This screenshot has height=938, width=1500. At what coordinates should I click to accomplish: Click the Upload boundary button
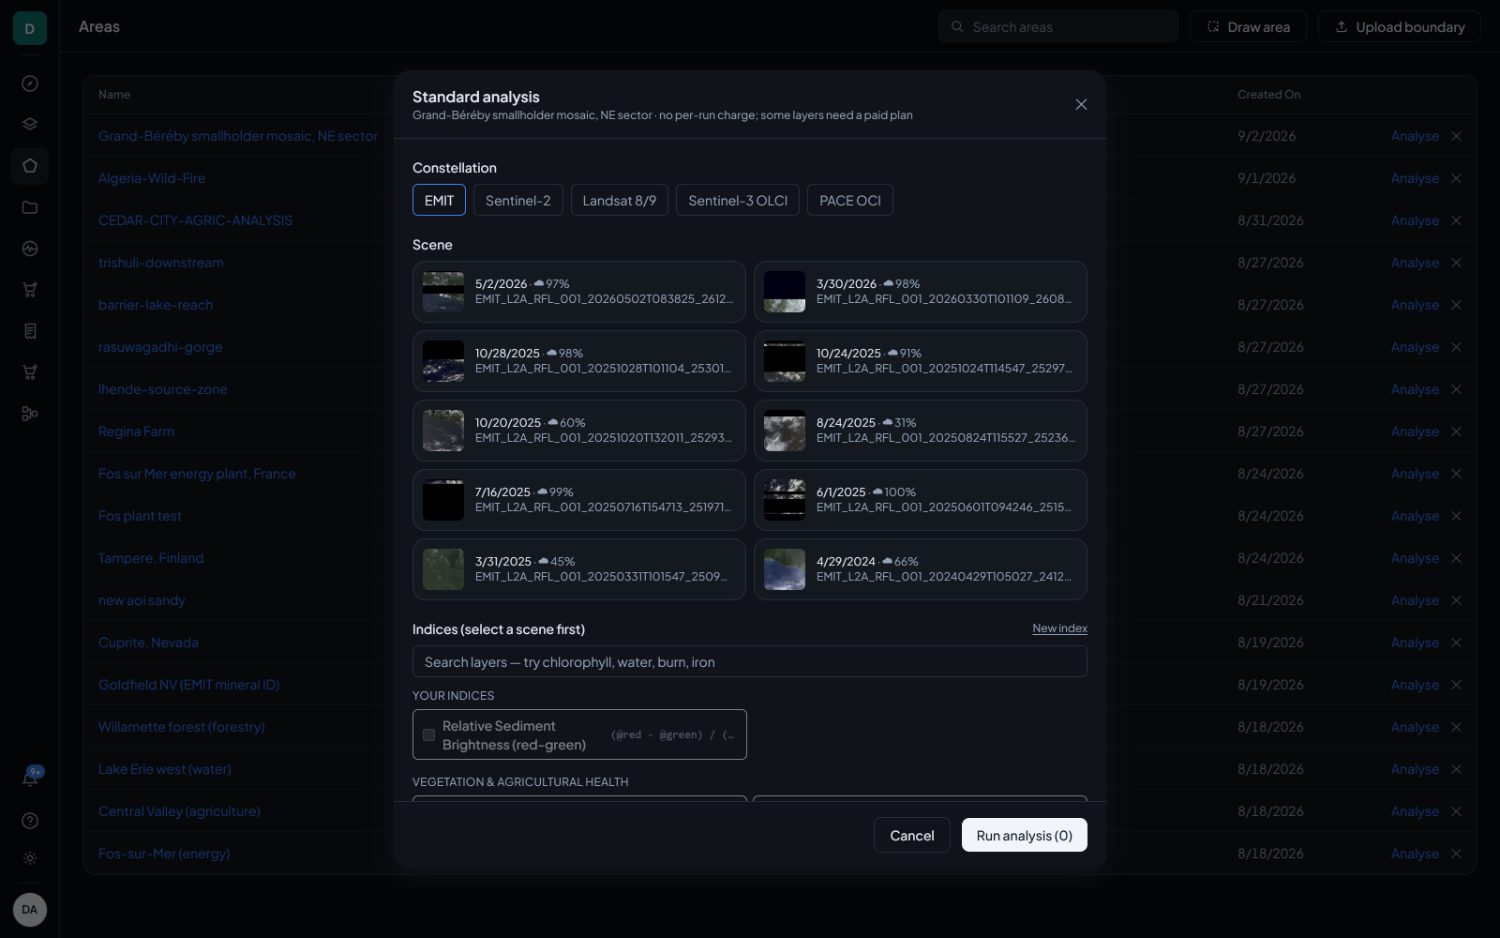pyautogui.click(x=1399, y=27)
